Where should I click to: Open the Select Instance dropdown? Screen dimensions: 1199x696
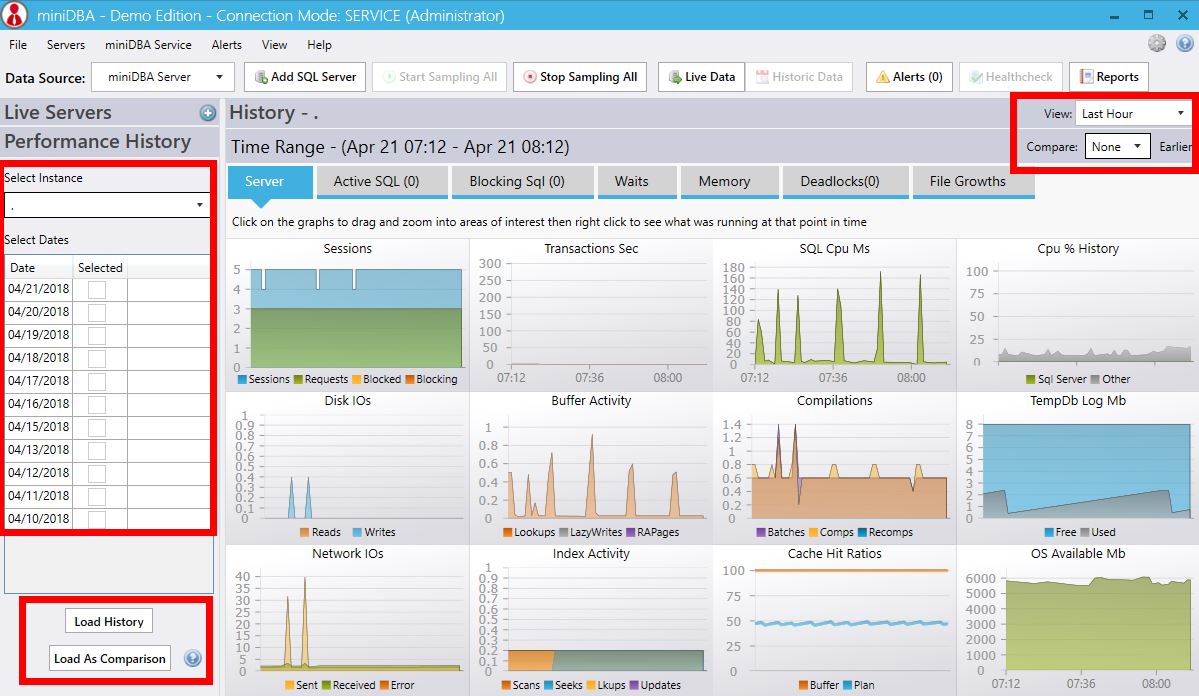pos(107,205)
